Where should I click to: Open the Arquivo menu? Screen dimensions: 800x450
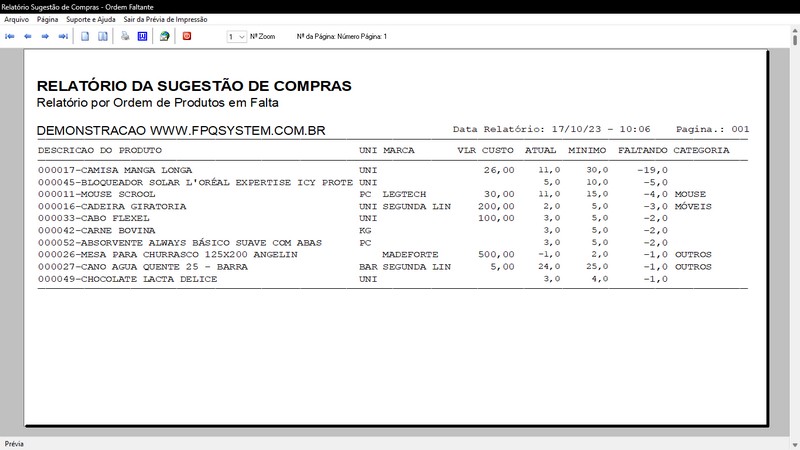(16, 19)
